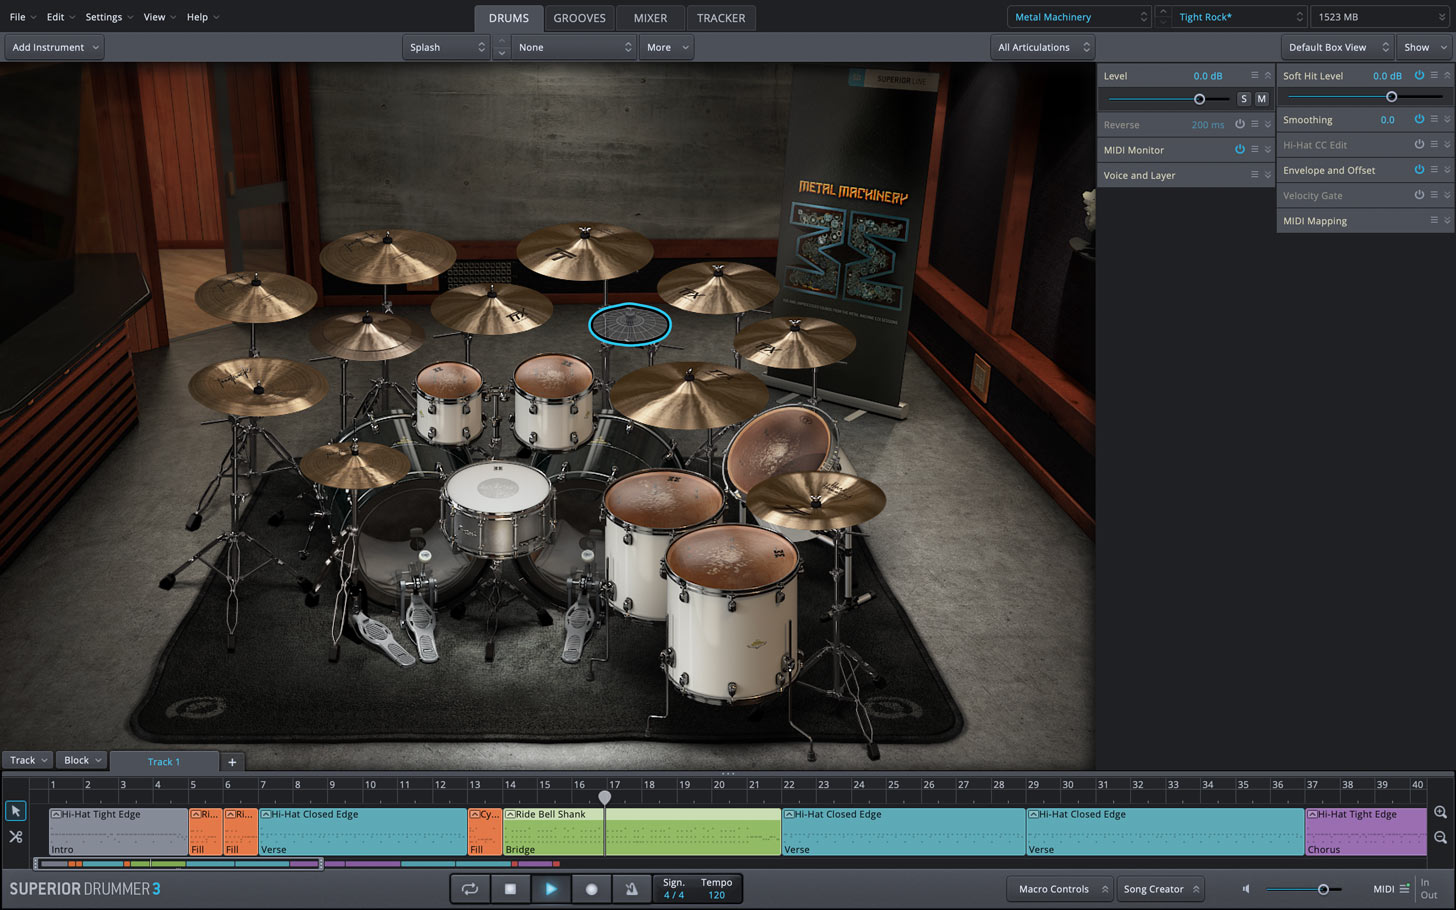Open the None dropdown selector
The height and width of the screenshot is (910, 1456).
574,47
